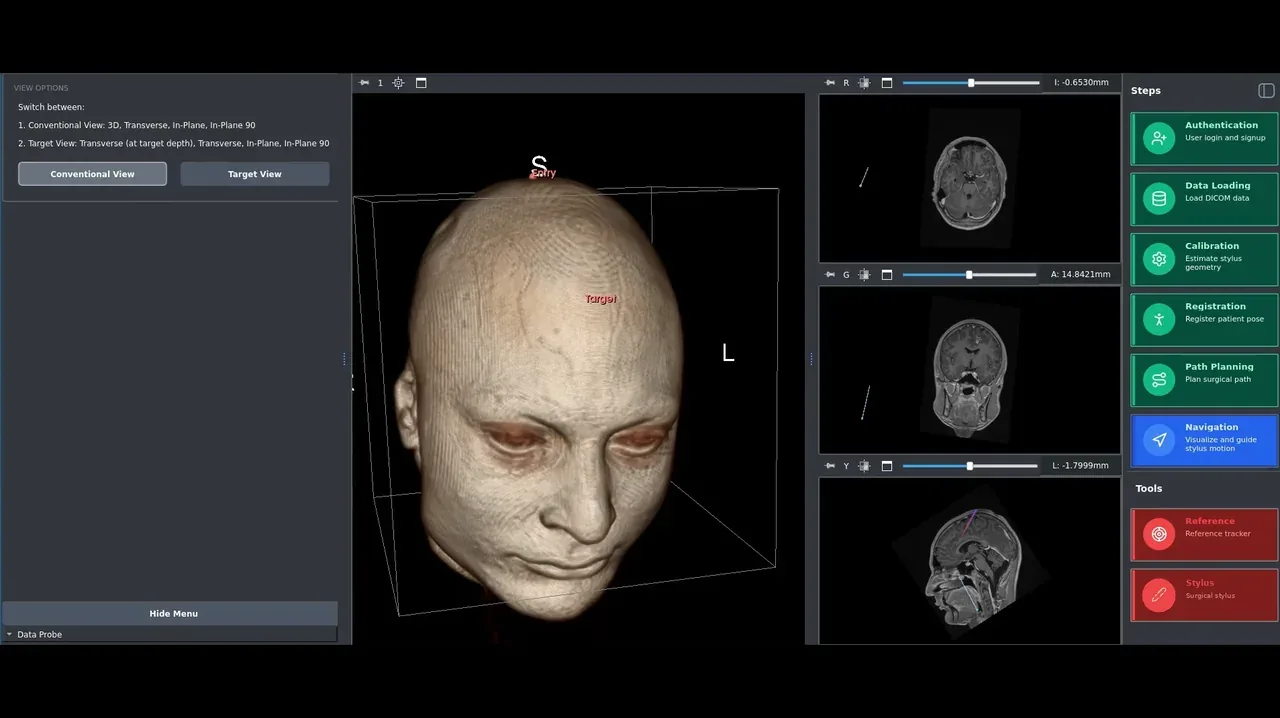The height and width of the screenshot is (718, 1280).
Task: Maximize the R slice view
Action: pyautogui.click(x=887, y=83)
